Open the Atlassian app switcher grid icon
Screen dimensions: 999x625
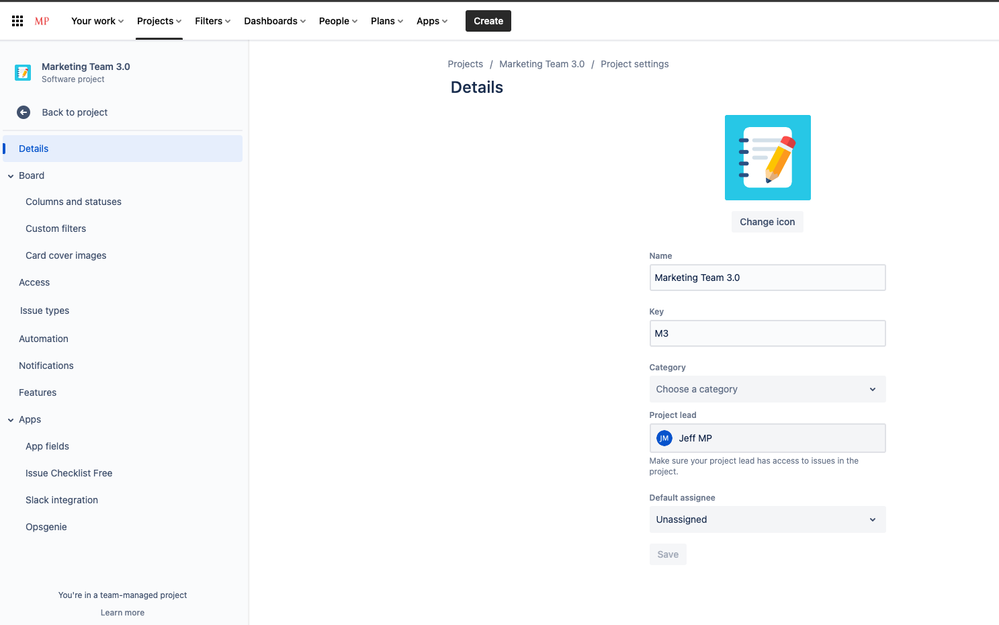[17, 20]
